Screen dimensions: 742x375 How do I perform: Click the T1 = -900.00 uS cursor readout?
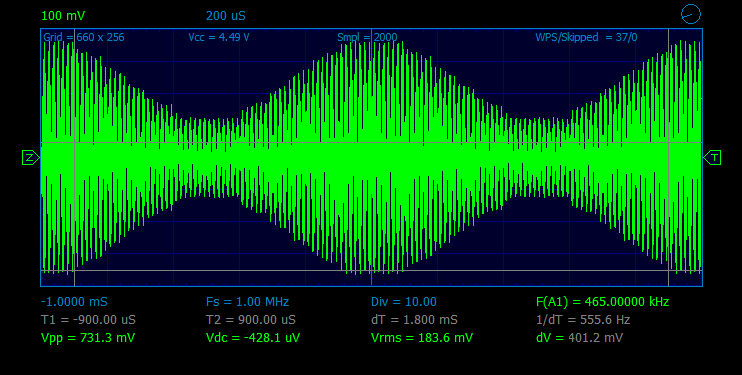(88, 320)
